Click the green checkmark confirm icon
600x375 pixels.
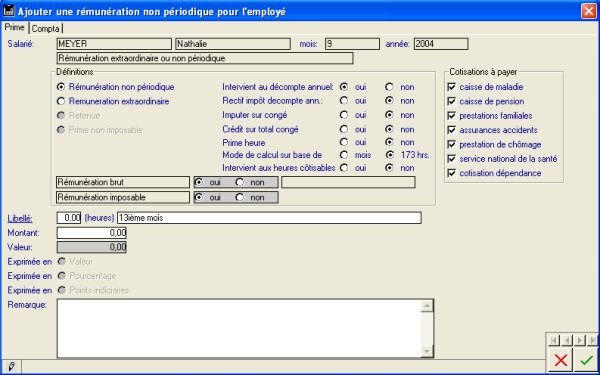[x=586, y=360]
